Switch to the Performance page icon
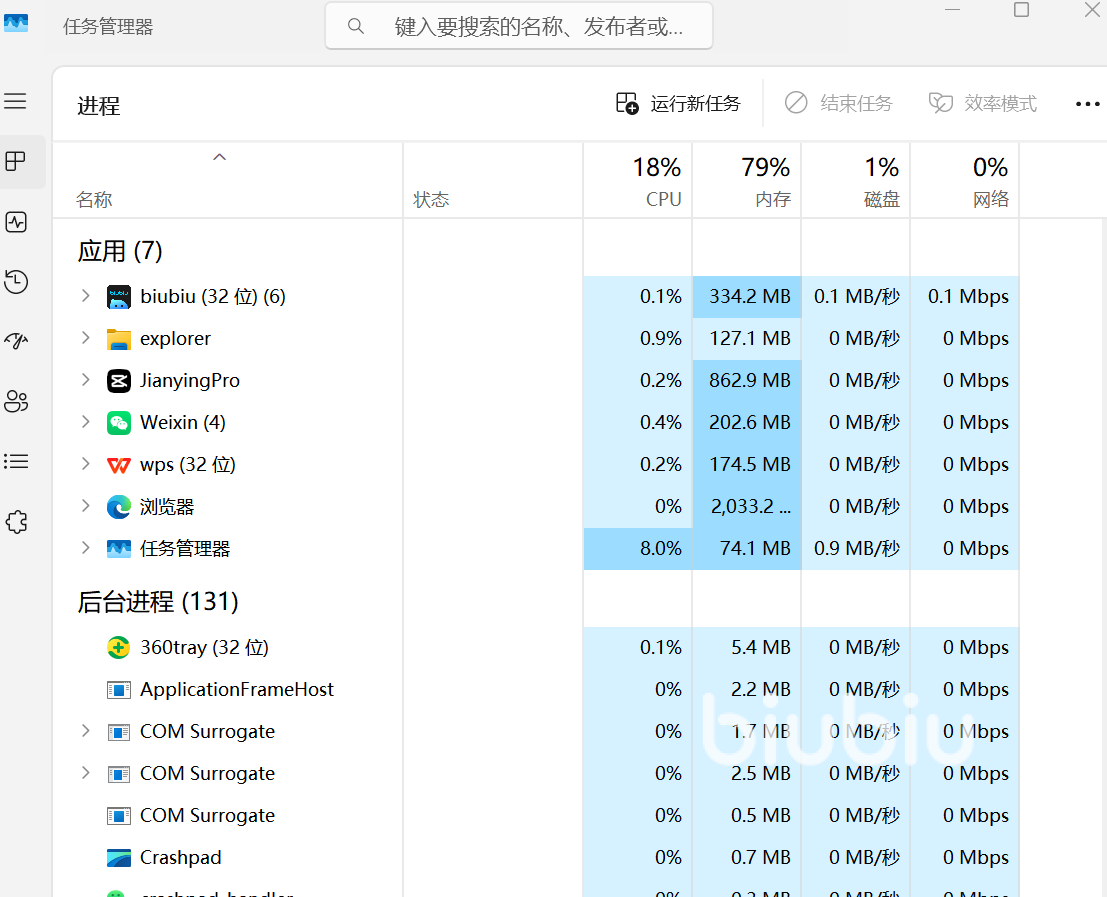 [16, 222]
